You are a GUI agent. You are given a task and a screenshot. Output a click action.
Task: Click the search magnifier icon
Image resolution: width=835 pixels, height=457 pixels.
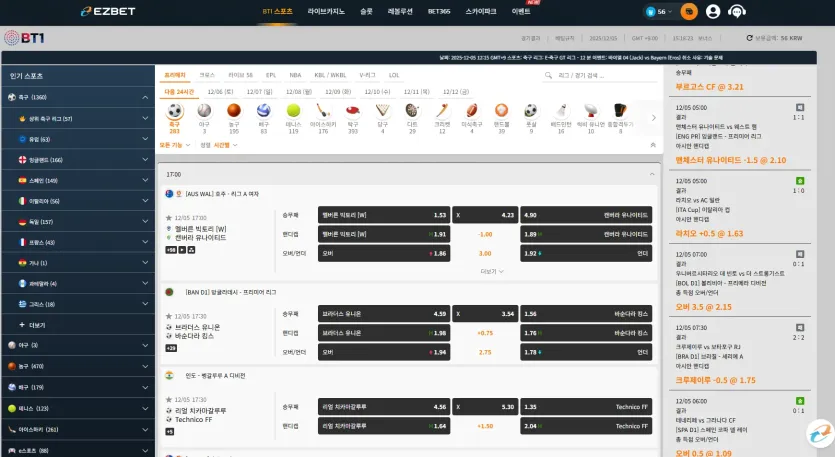pos(549,76)
